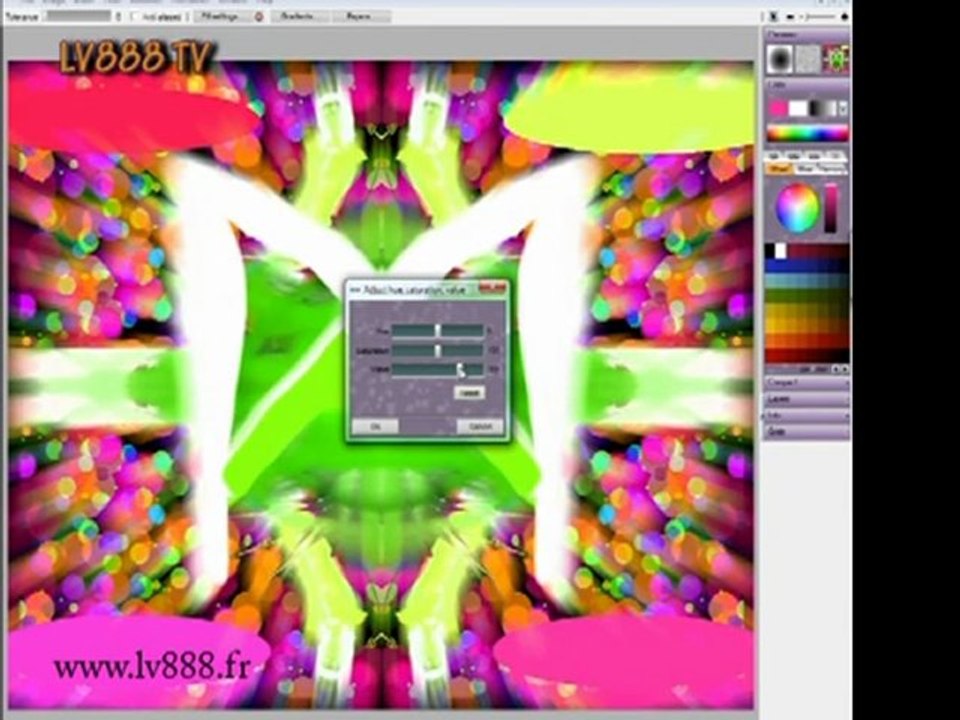This screenshot has height=720, width=960.
Task: Click the Reset button in the dialog
Action: (x=470, y=393)
